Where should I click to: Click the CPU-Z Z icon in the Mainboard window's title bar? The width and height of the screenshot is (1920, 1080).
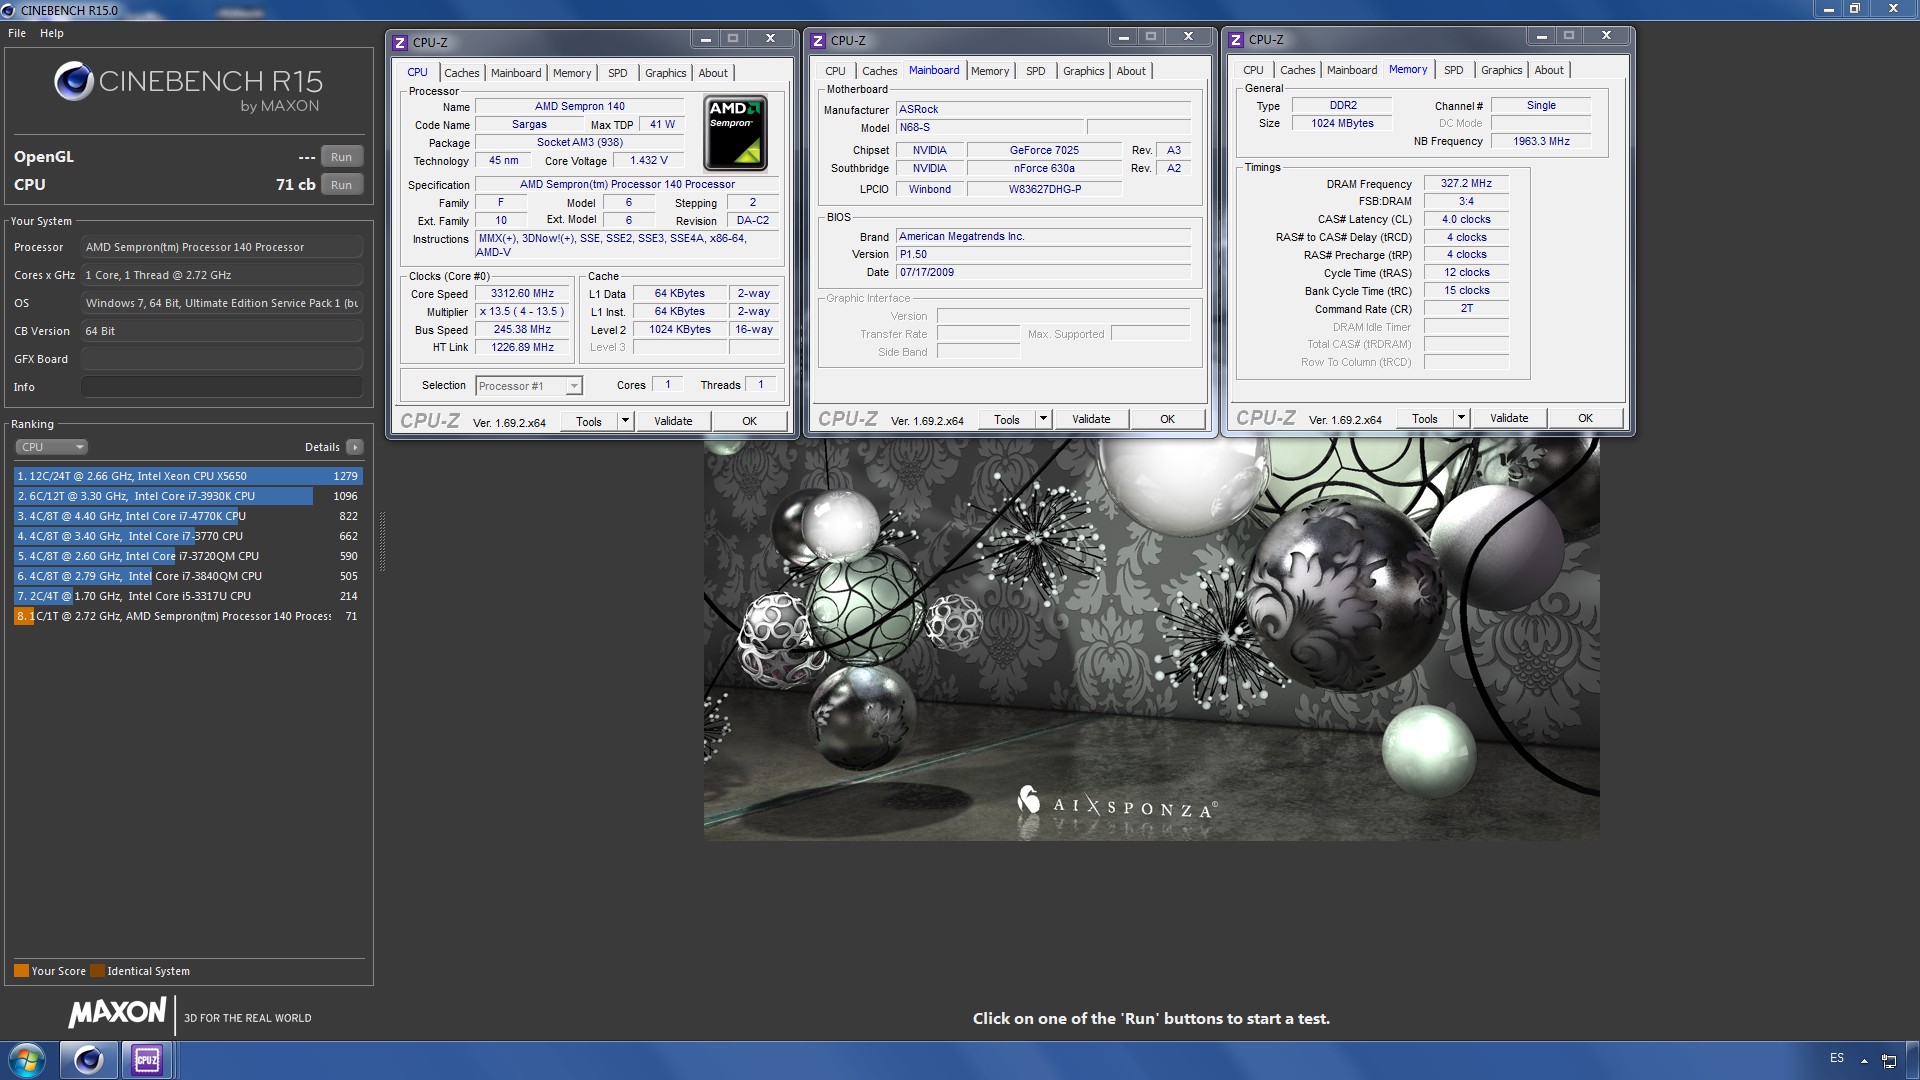(818, 40)
